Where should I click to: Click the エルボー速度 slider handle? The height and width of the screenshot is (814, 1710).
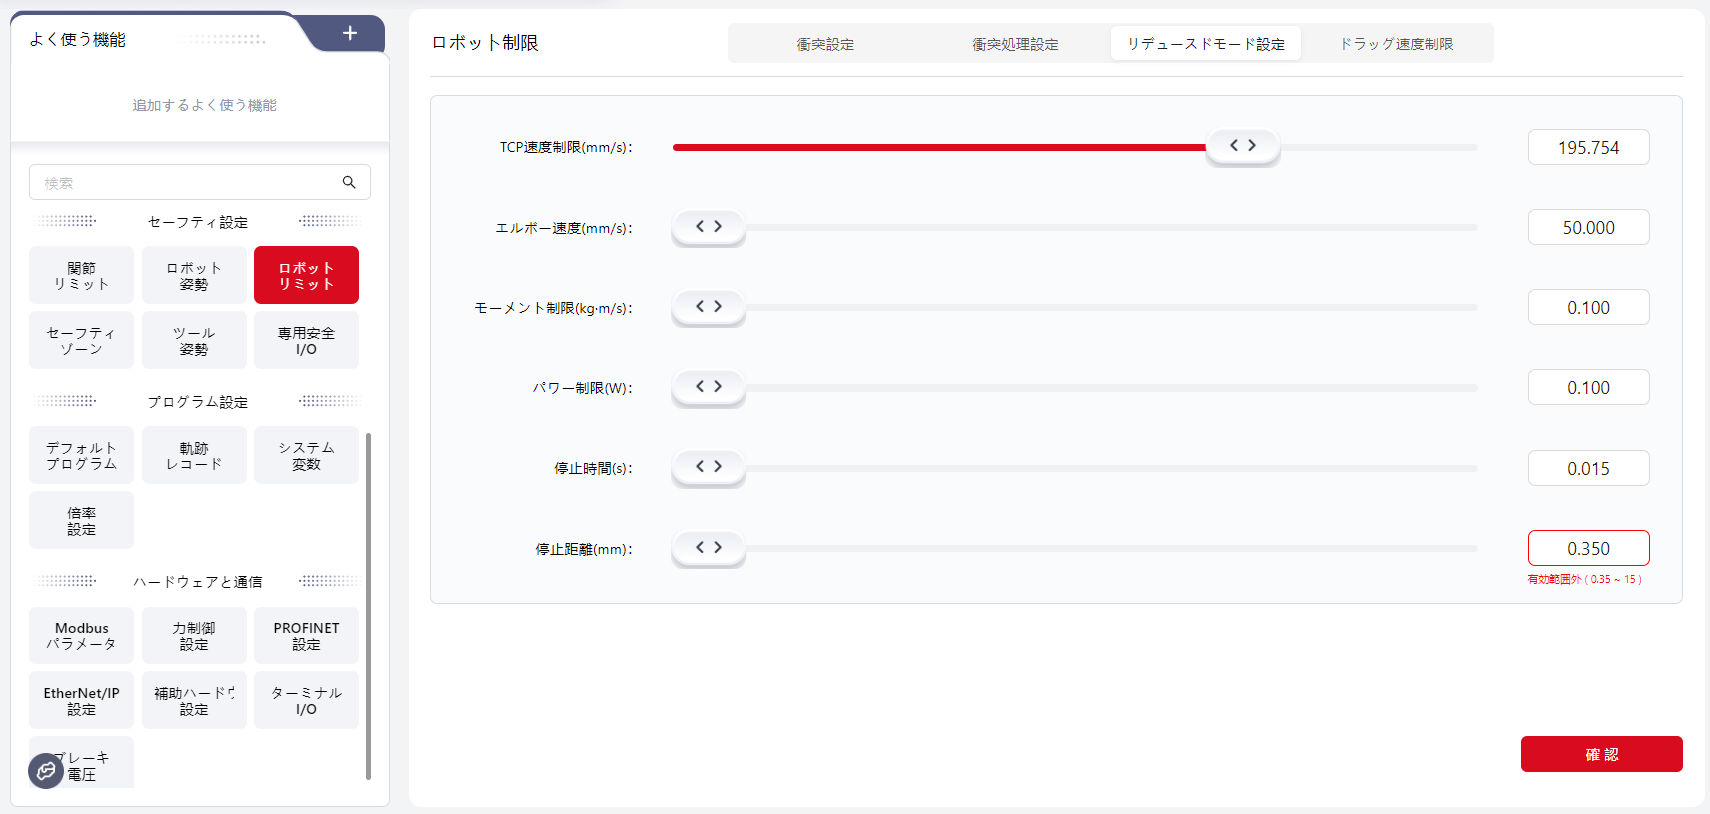point(708,227)
